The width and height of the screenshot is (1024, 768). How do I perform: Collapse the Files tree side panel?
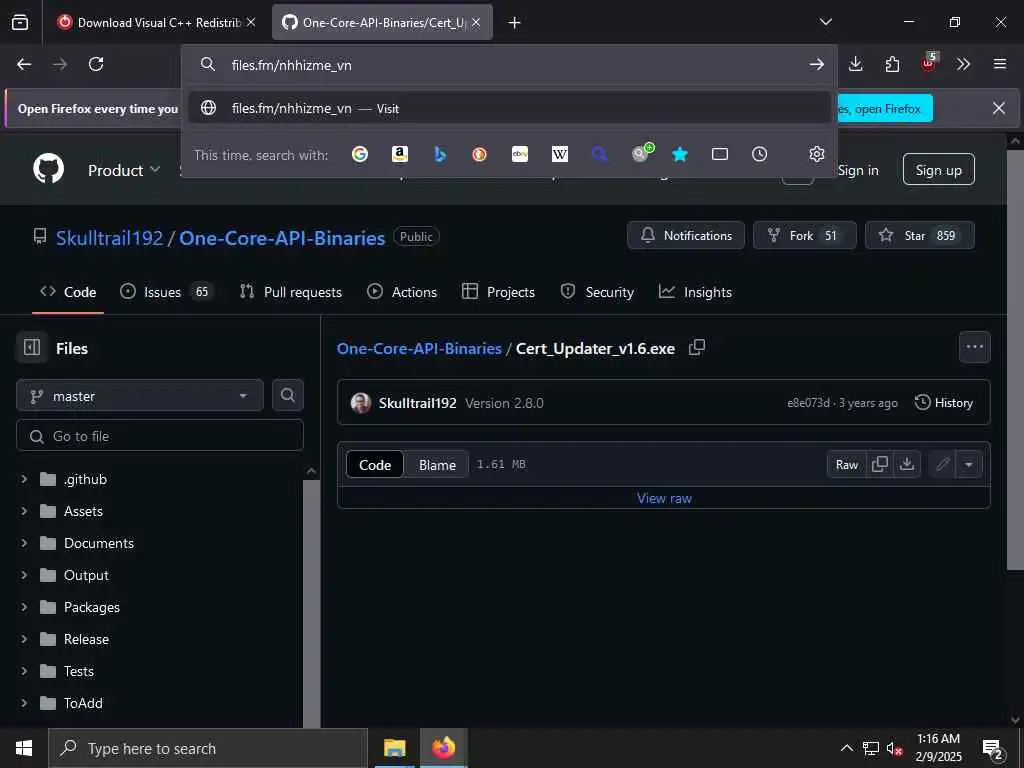coord(32,347)
